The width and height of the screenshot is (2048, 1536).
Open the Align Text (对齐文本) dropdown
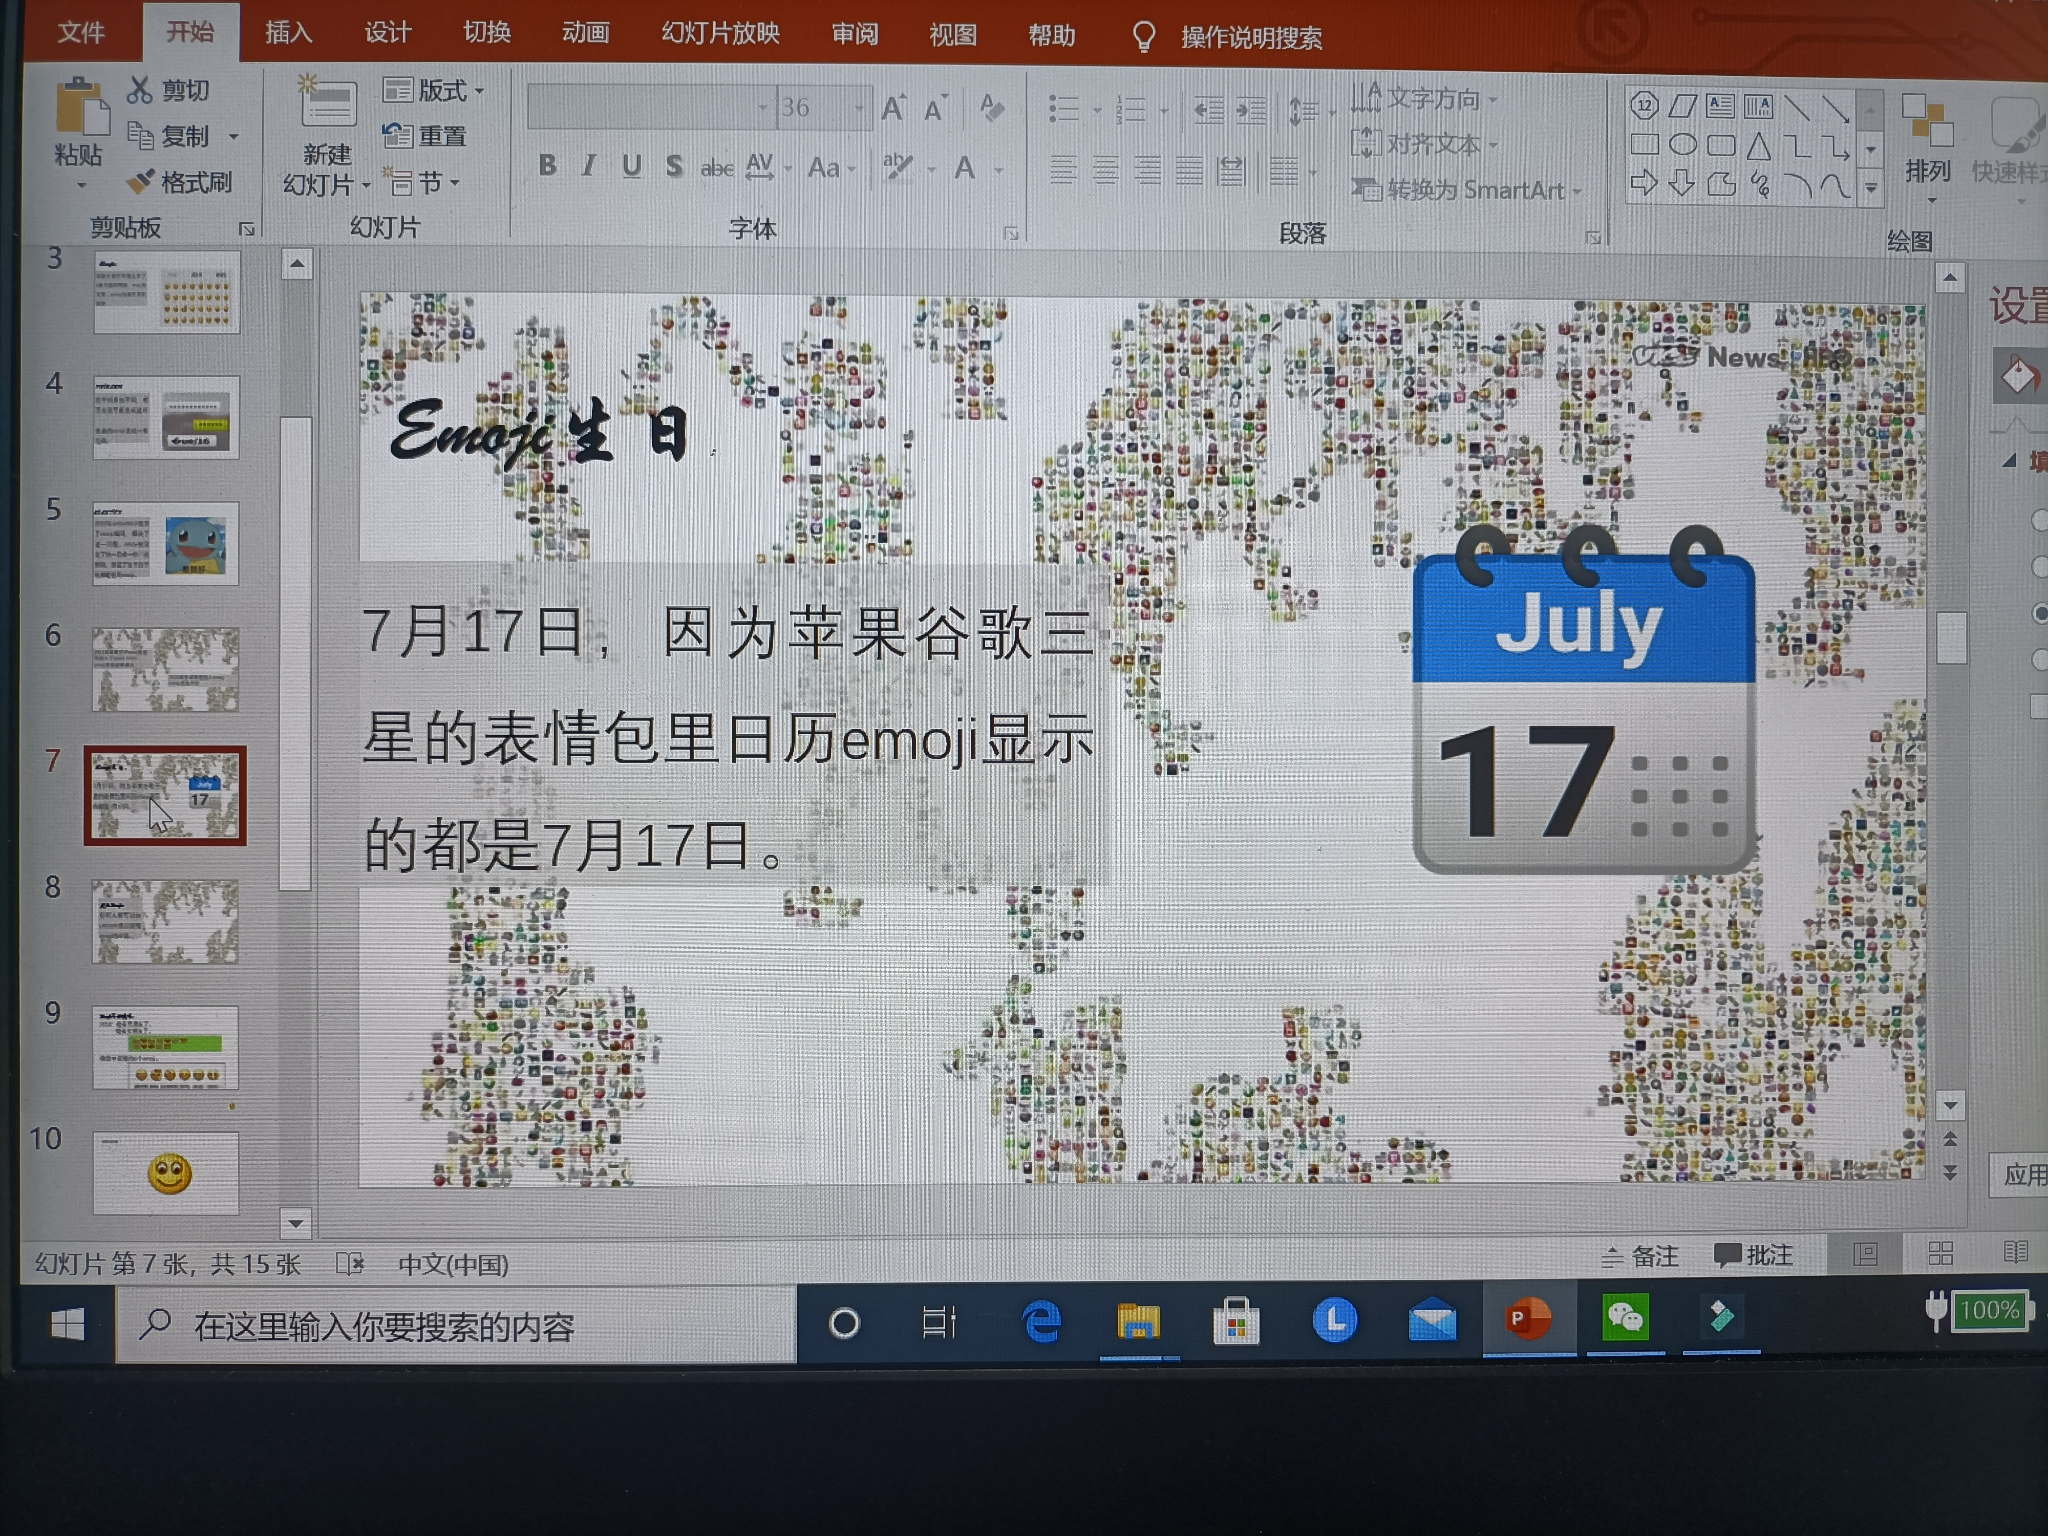tap(1424, 144)
